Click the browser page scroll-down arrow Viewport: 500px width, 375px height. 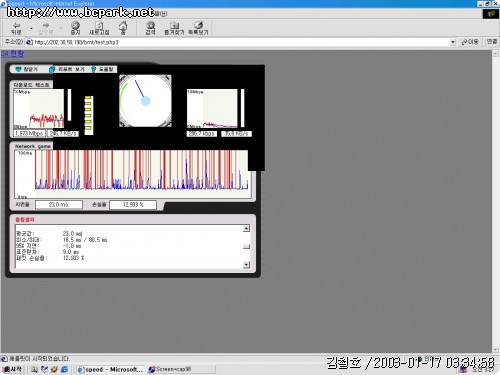[496, 349]
